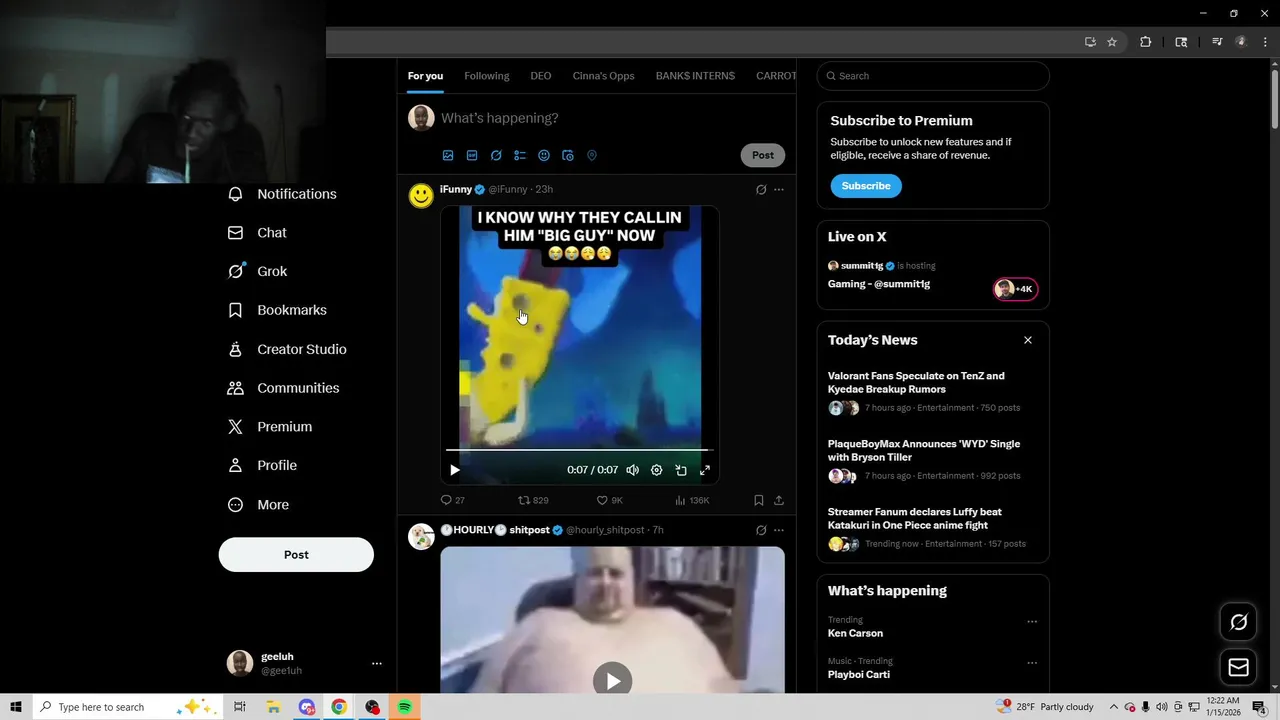Image resolution: width=1280 pixels, height=720 pixels.
Task: Open Communities in the sidebar
Action: point(284,388)
